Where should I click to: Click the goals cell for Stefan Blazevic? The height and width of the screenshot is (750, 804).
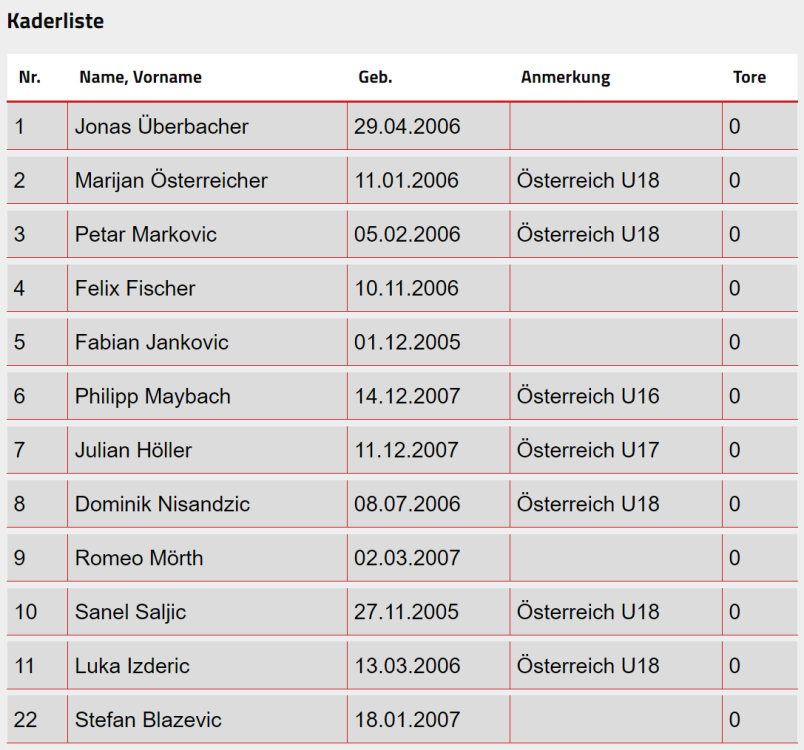(735, 721)
